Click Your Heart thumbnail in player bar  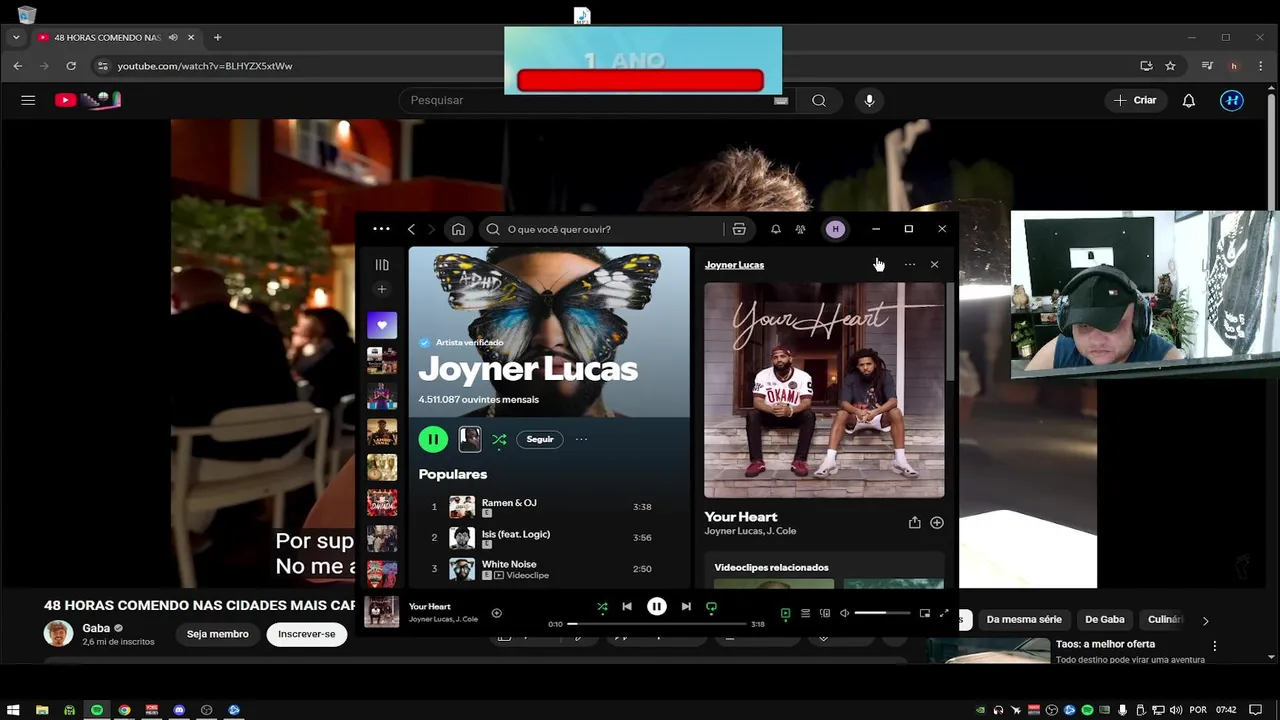coord(381,612)
